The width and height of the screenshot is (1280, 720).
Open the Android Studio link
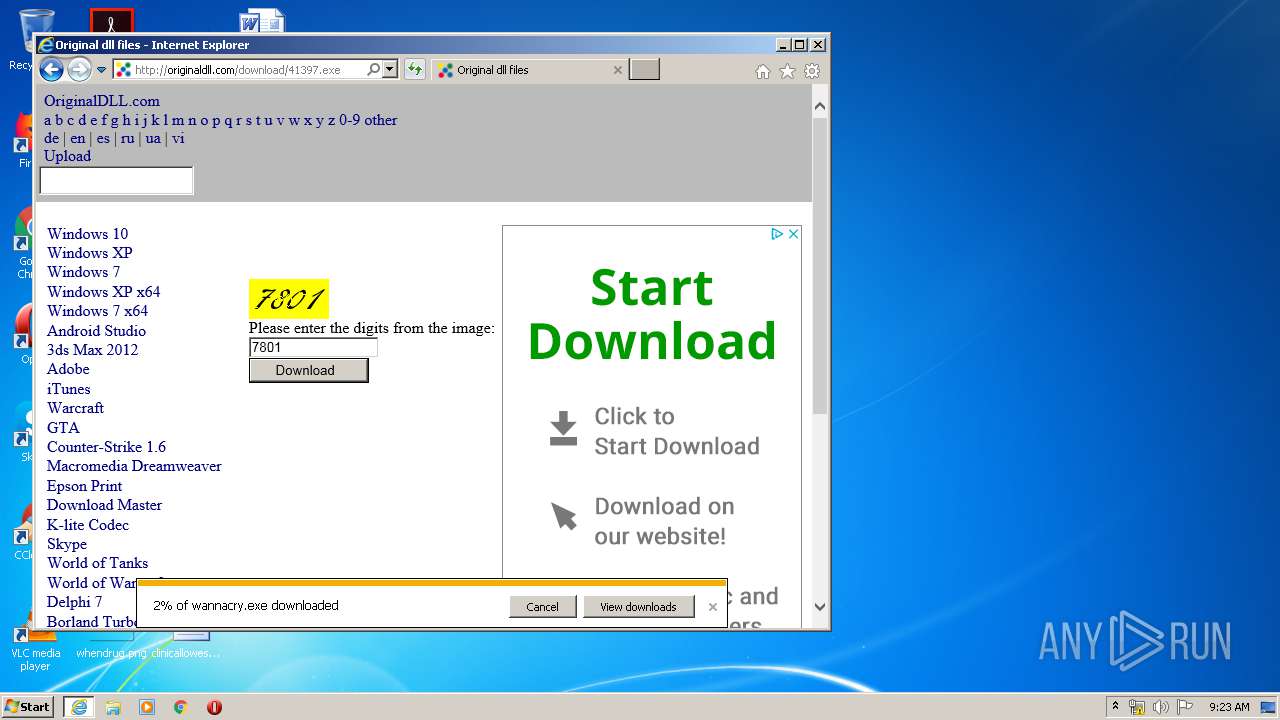pyautogui.click(x=96, y=331)
